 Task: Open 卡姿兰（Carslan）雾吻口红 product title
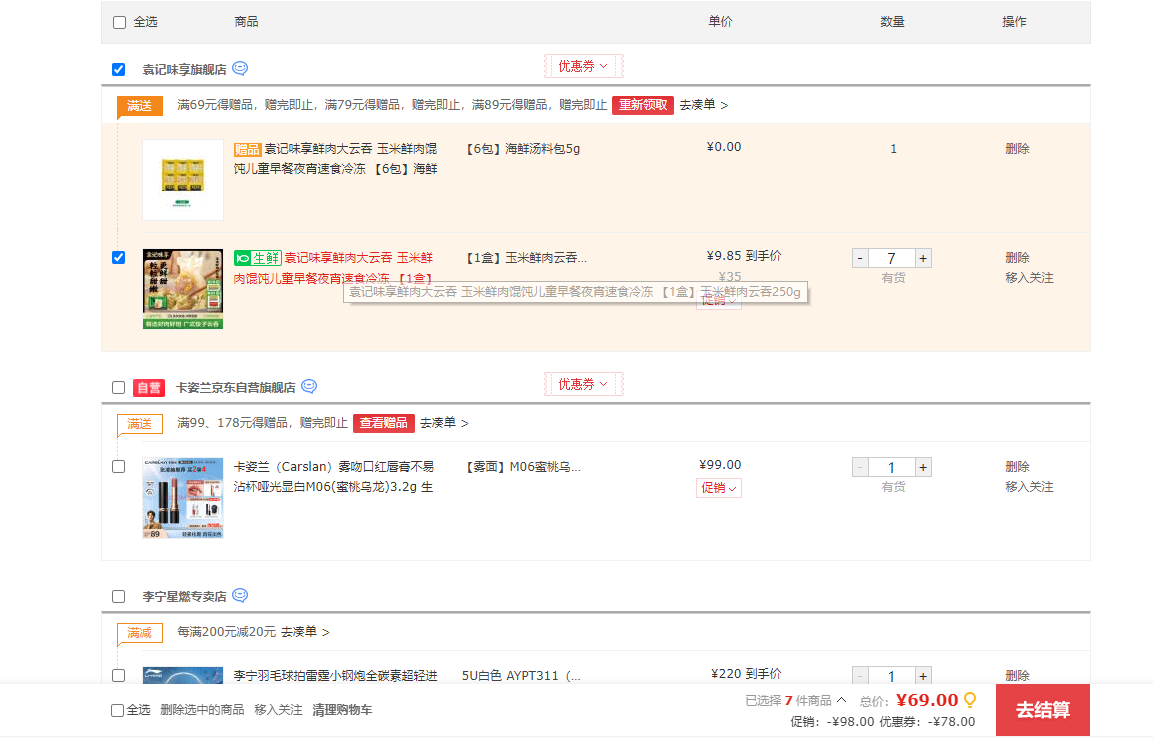pos(334,476)
